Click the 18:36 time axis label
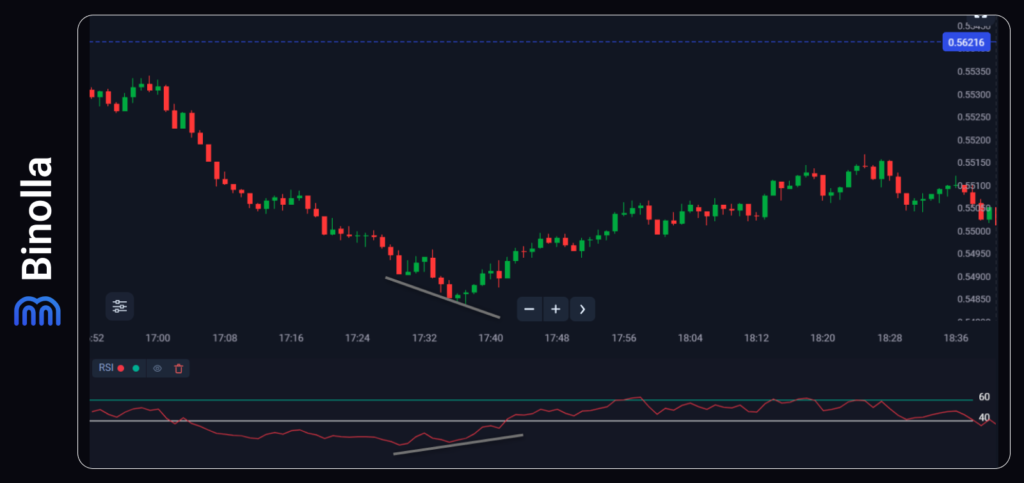1024x483 pixels. (956, 338)
